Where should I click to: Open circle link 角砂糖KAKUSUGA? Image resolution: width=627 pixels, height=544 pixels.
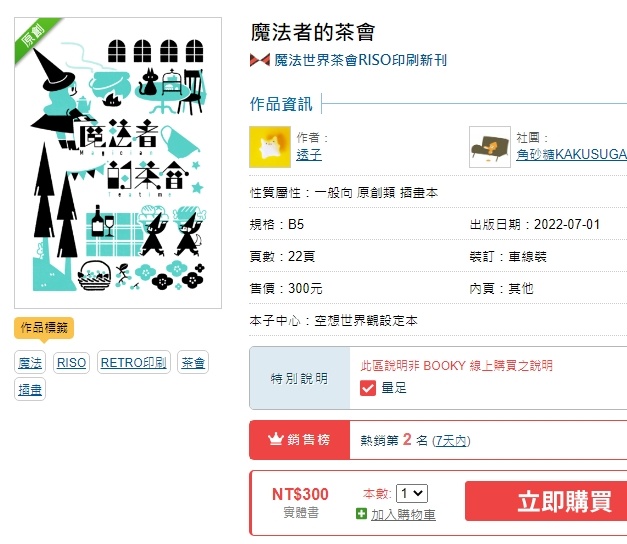tap(571, 154)
